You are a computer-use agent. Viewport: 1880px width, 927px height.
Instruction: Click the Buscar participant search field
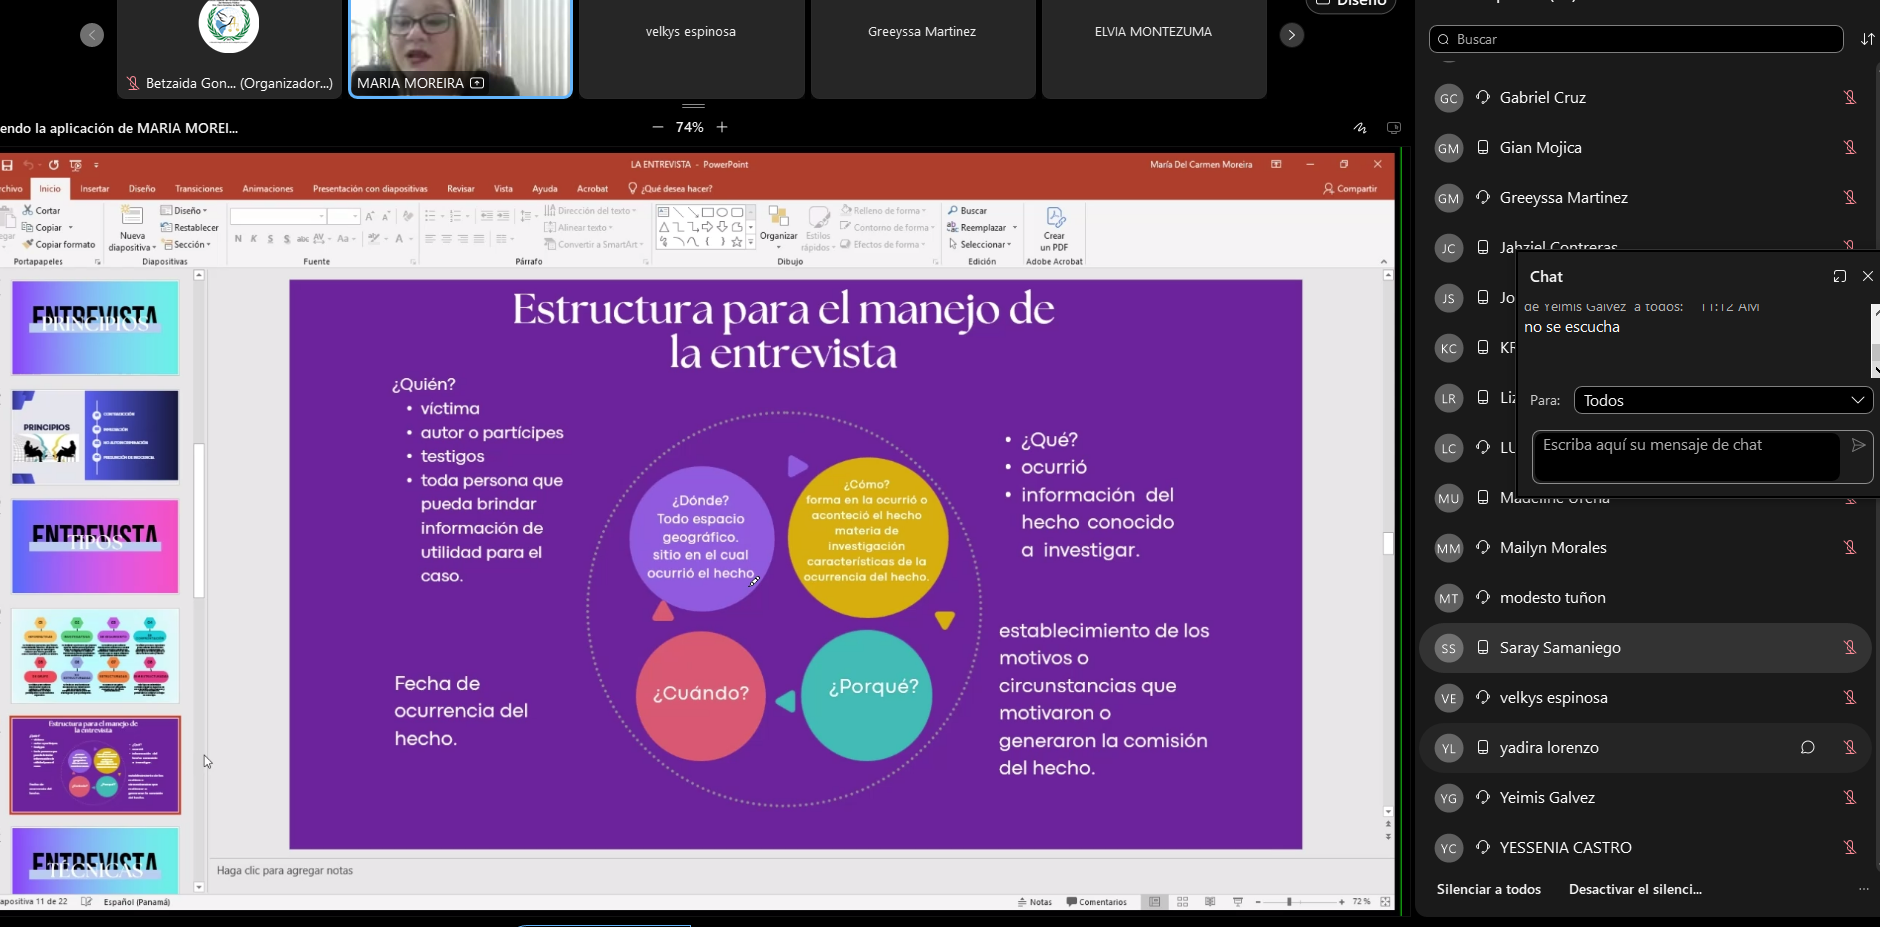[1640, 39]
